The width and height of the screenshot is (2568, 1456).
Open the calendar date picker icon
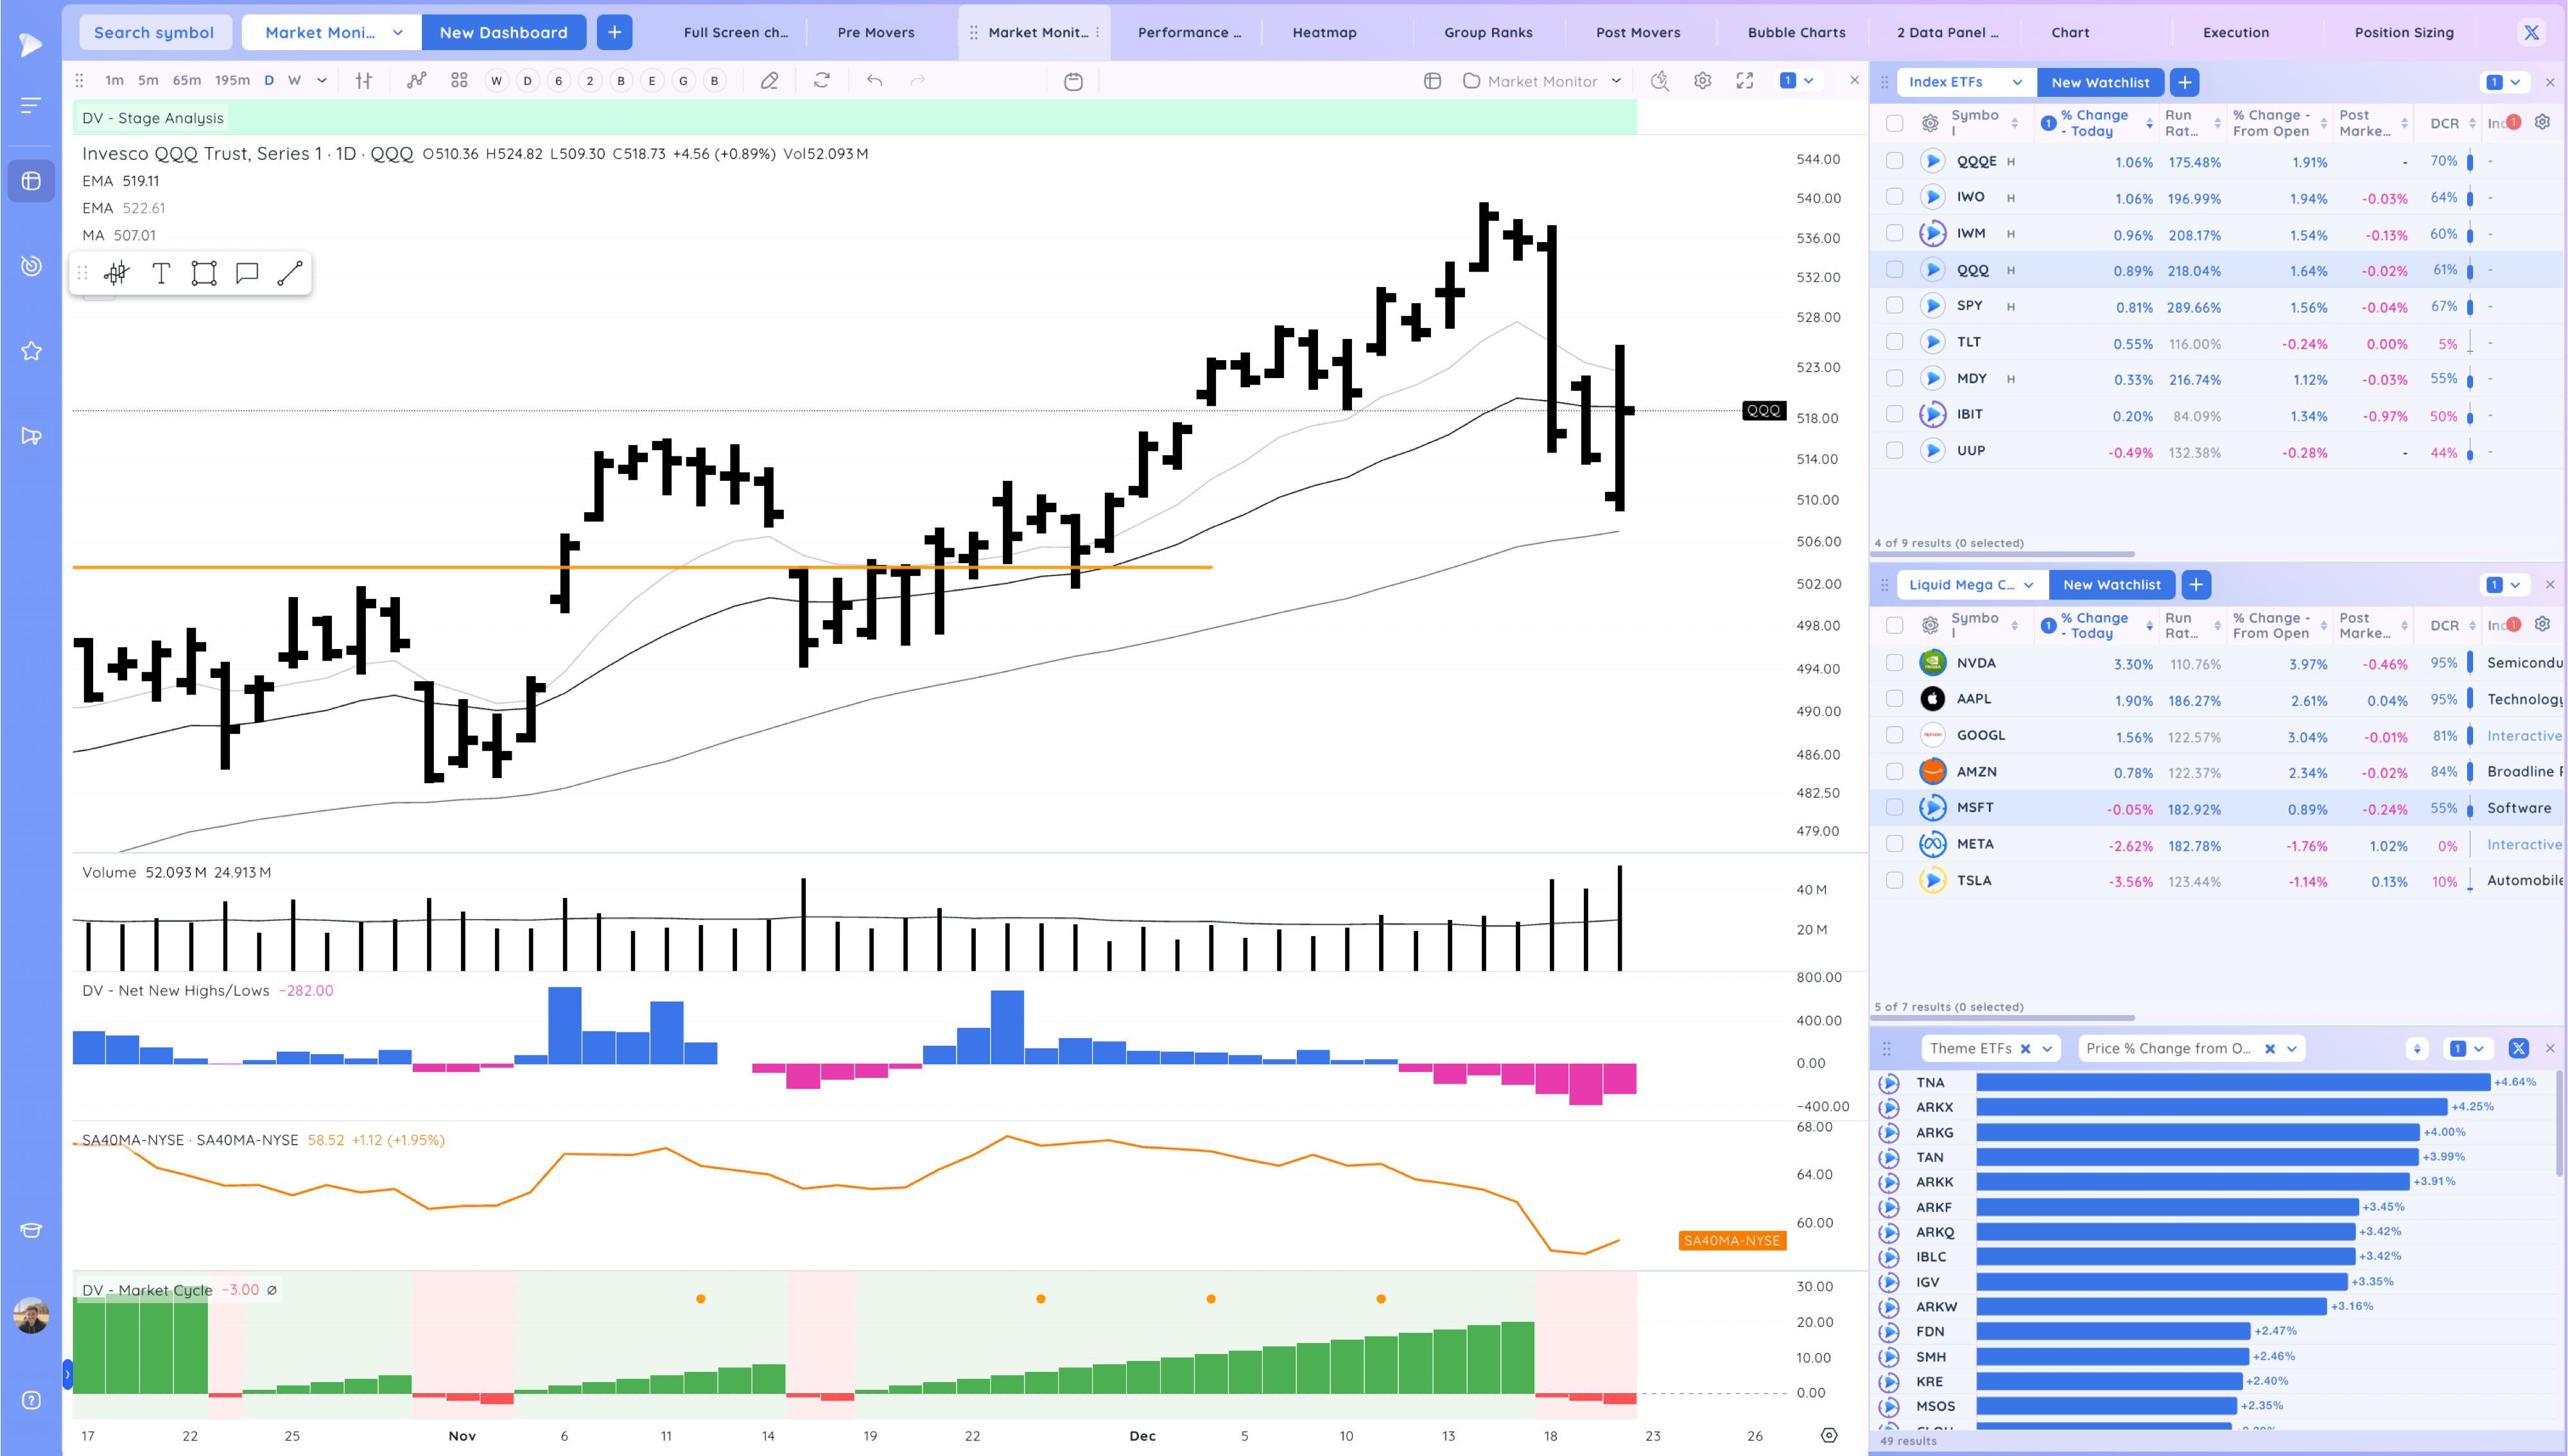(x=1073, y=81)
